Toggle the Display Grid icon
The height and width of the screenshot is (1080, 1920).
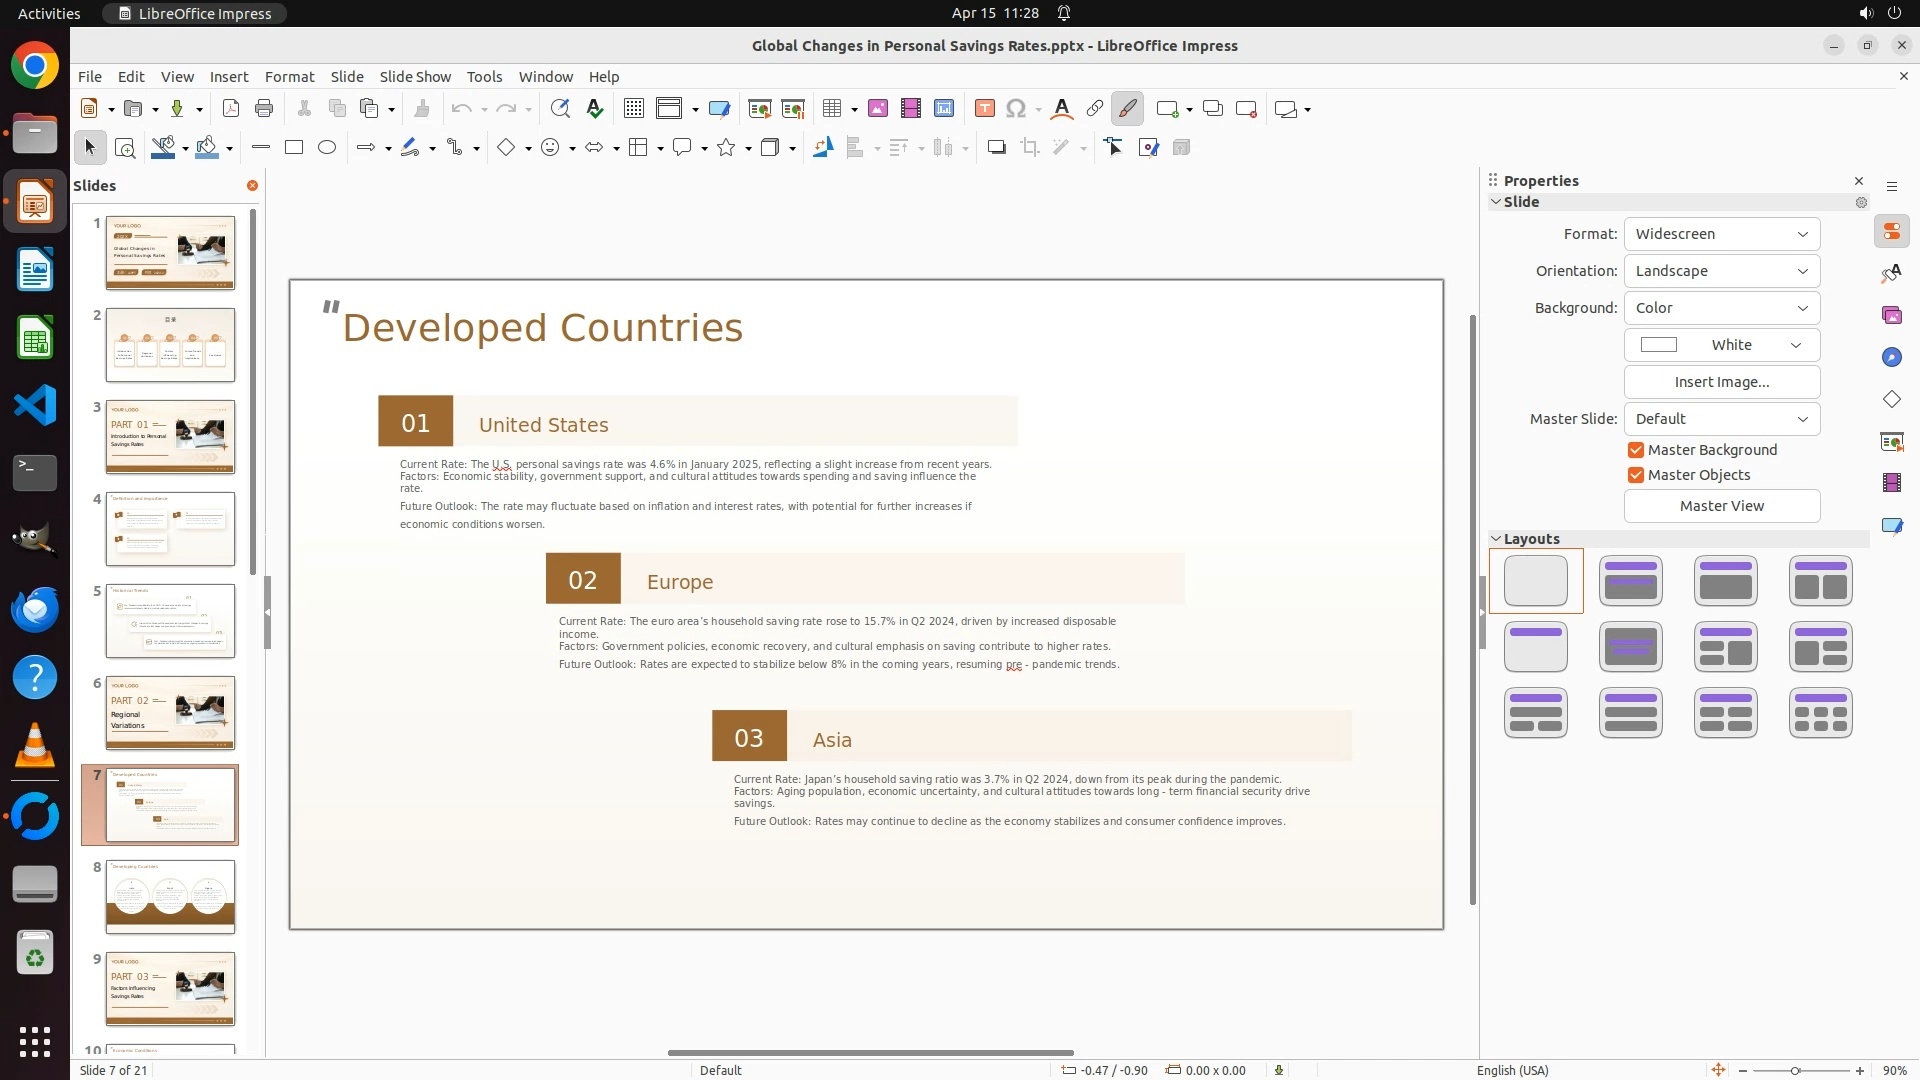click(634, 109)
